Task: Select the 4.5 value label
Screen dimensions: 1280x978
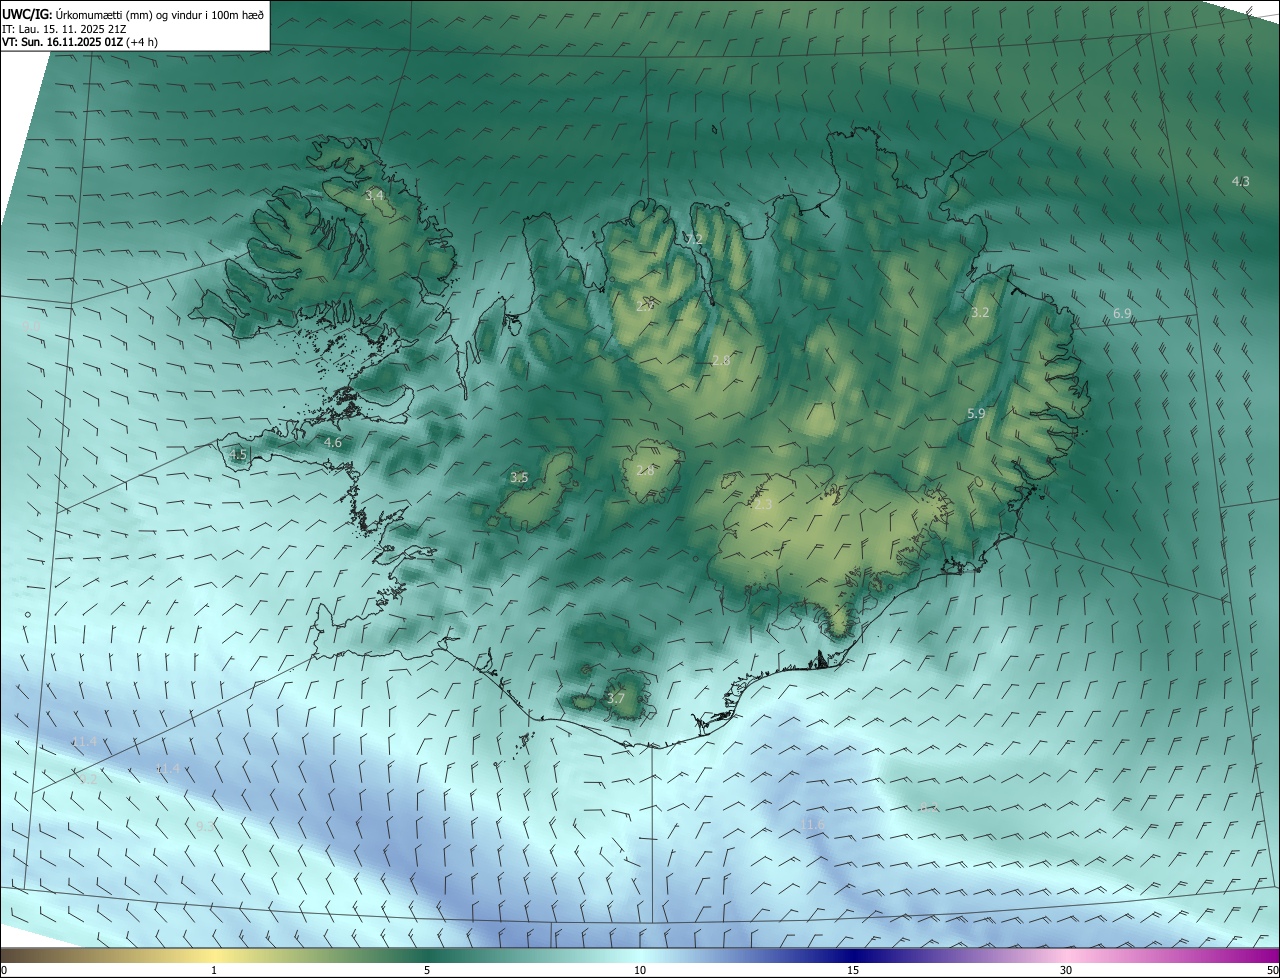Action: pyautogui.click(x=238, y=454)
